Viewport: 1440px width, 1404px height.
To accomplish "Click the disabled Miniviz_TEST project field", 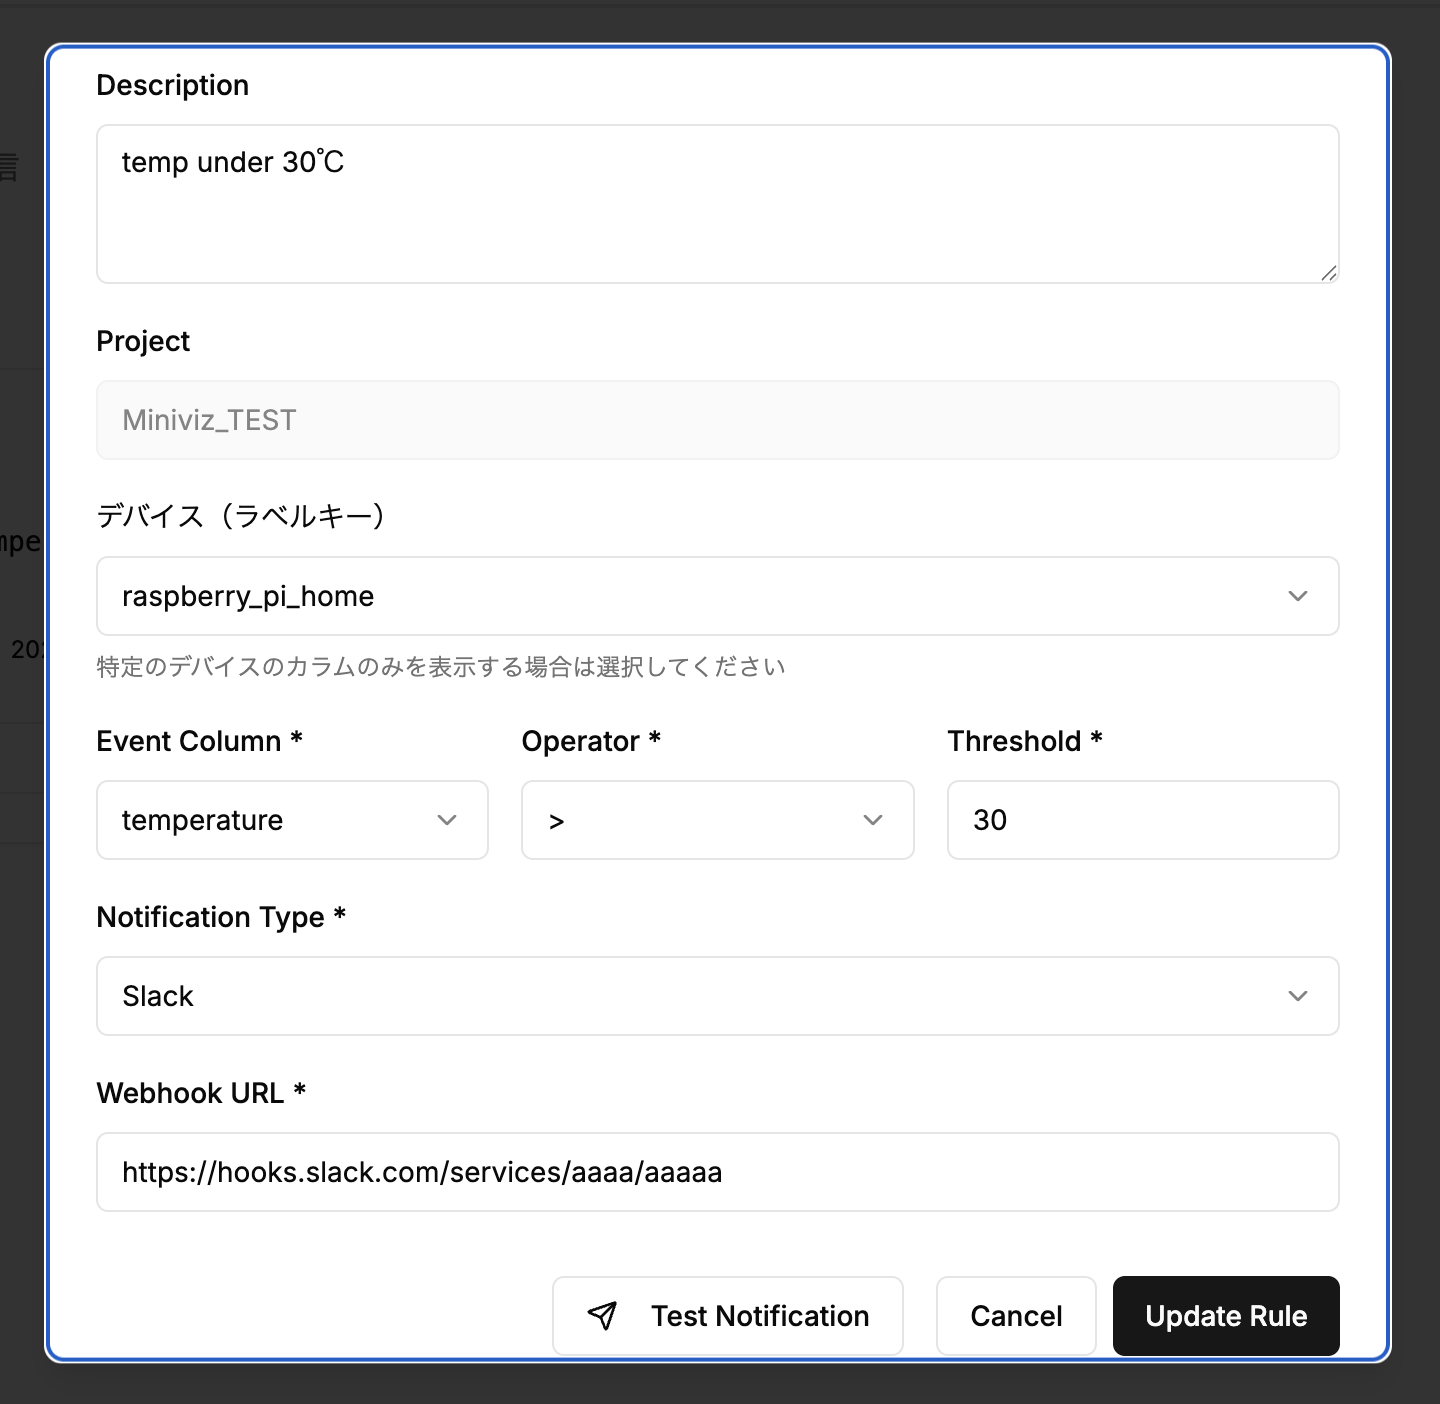I will tap(716, 420).
